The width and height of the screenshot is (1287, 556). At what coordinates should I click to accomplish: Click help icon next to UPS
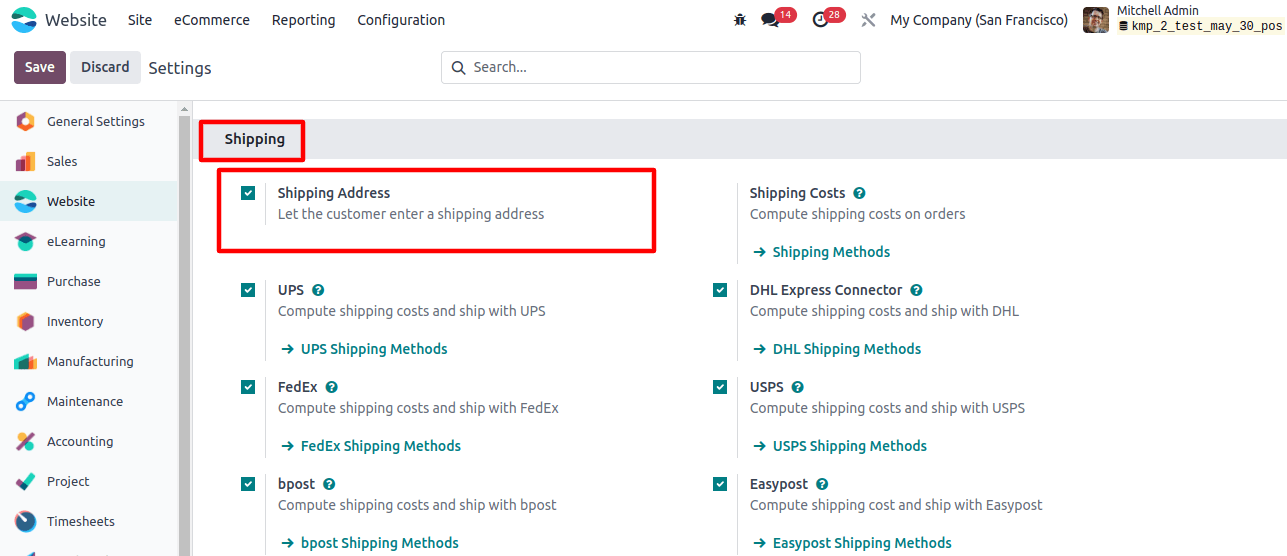(x=318, y=290)
